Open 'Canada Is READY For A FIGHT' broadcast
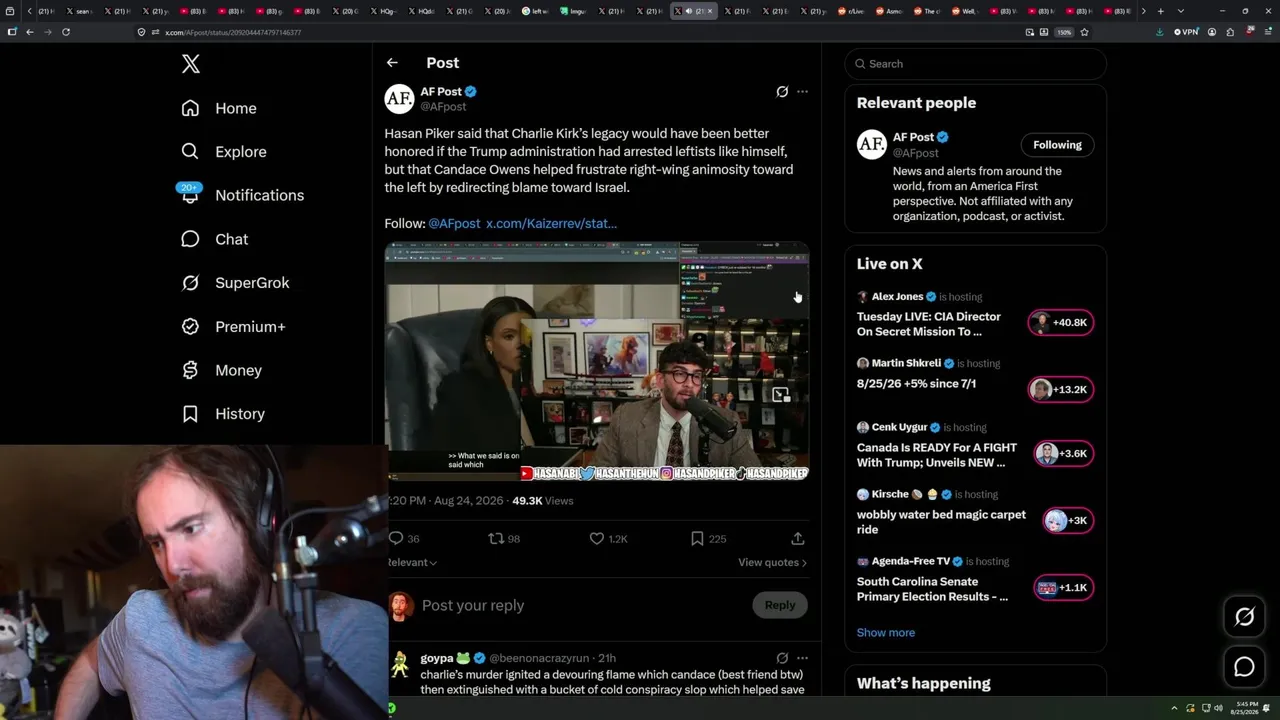This screenshot has width=1280, height=720. pyautogui.click(x=937, y=455)
